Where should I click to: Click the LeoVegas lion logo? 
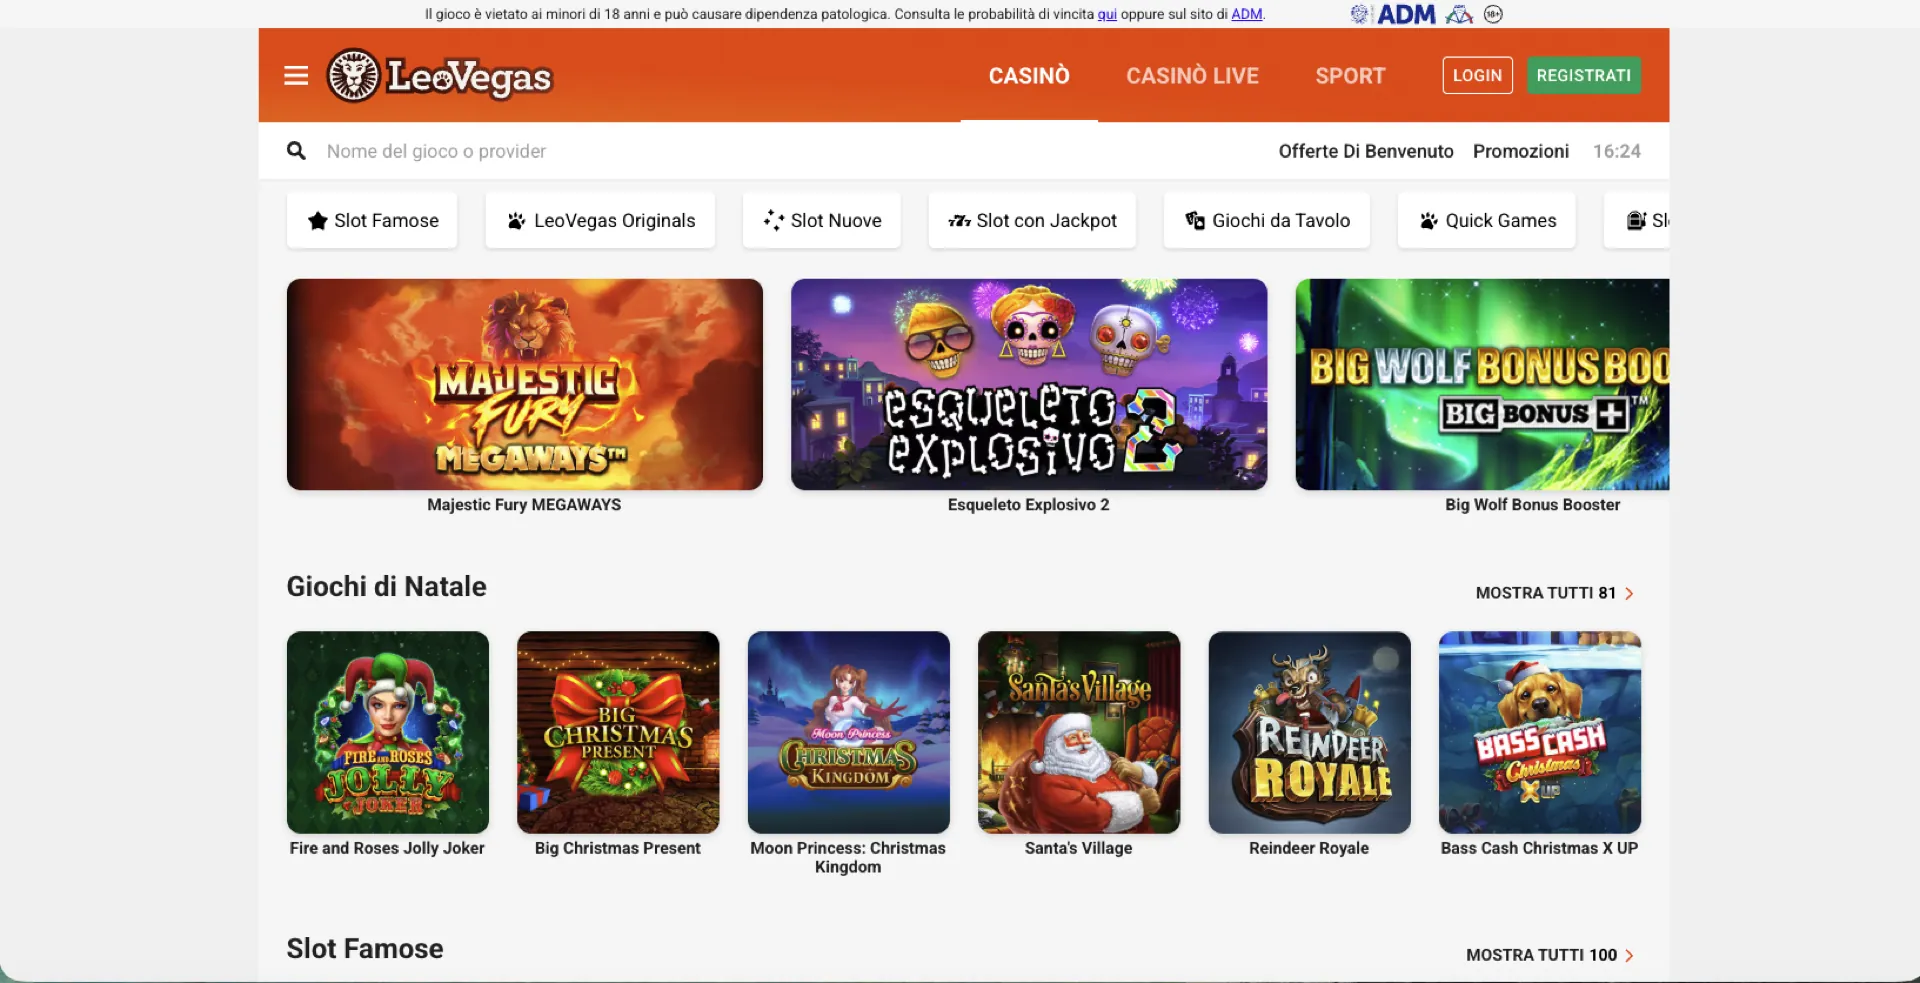click(x=355, y=75)
